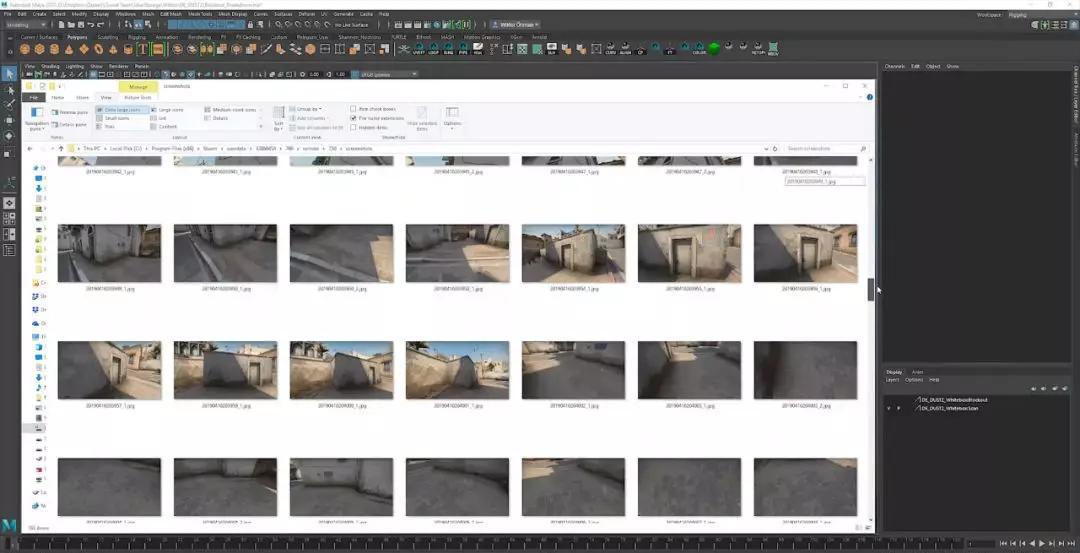Select the Paint Selection tool in the toolbox

tap(10, 105)
